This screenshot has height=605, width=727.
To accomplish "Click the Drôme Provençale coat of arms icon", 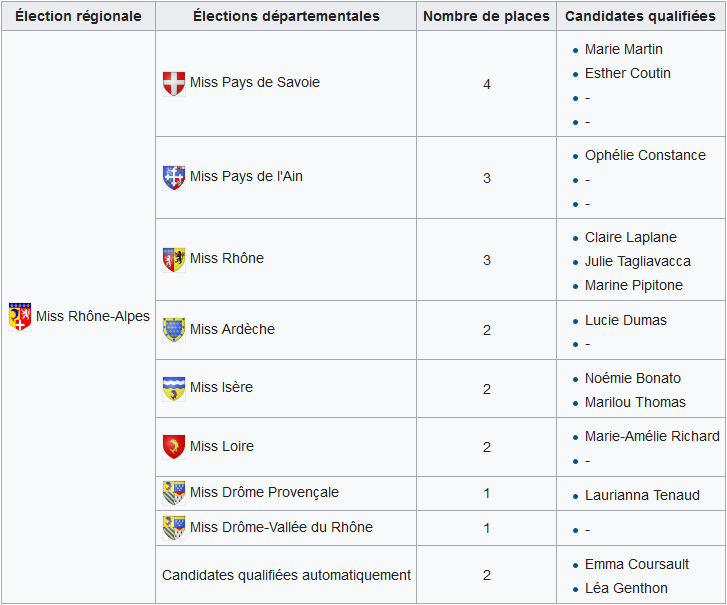I will [x=174, y=493].
